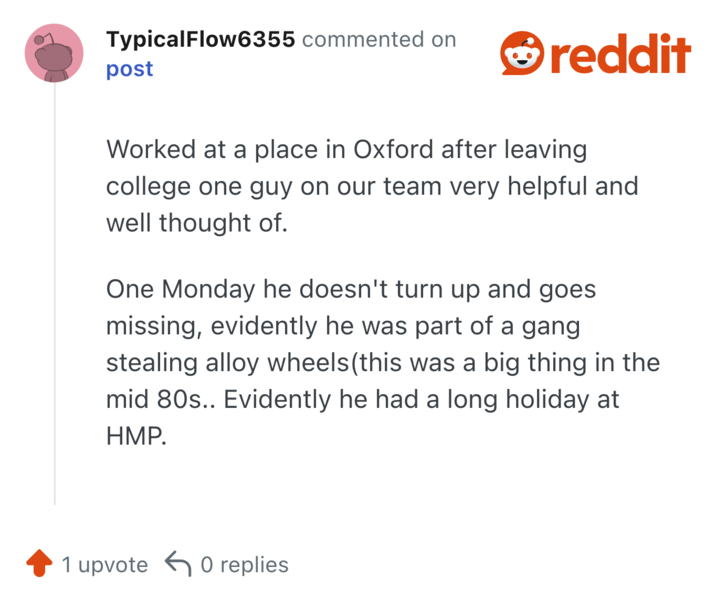
Task: Click the phrase "well thought of."
Action: coord(197,222)
